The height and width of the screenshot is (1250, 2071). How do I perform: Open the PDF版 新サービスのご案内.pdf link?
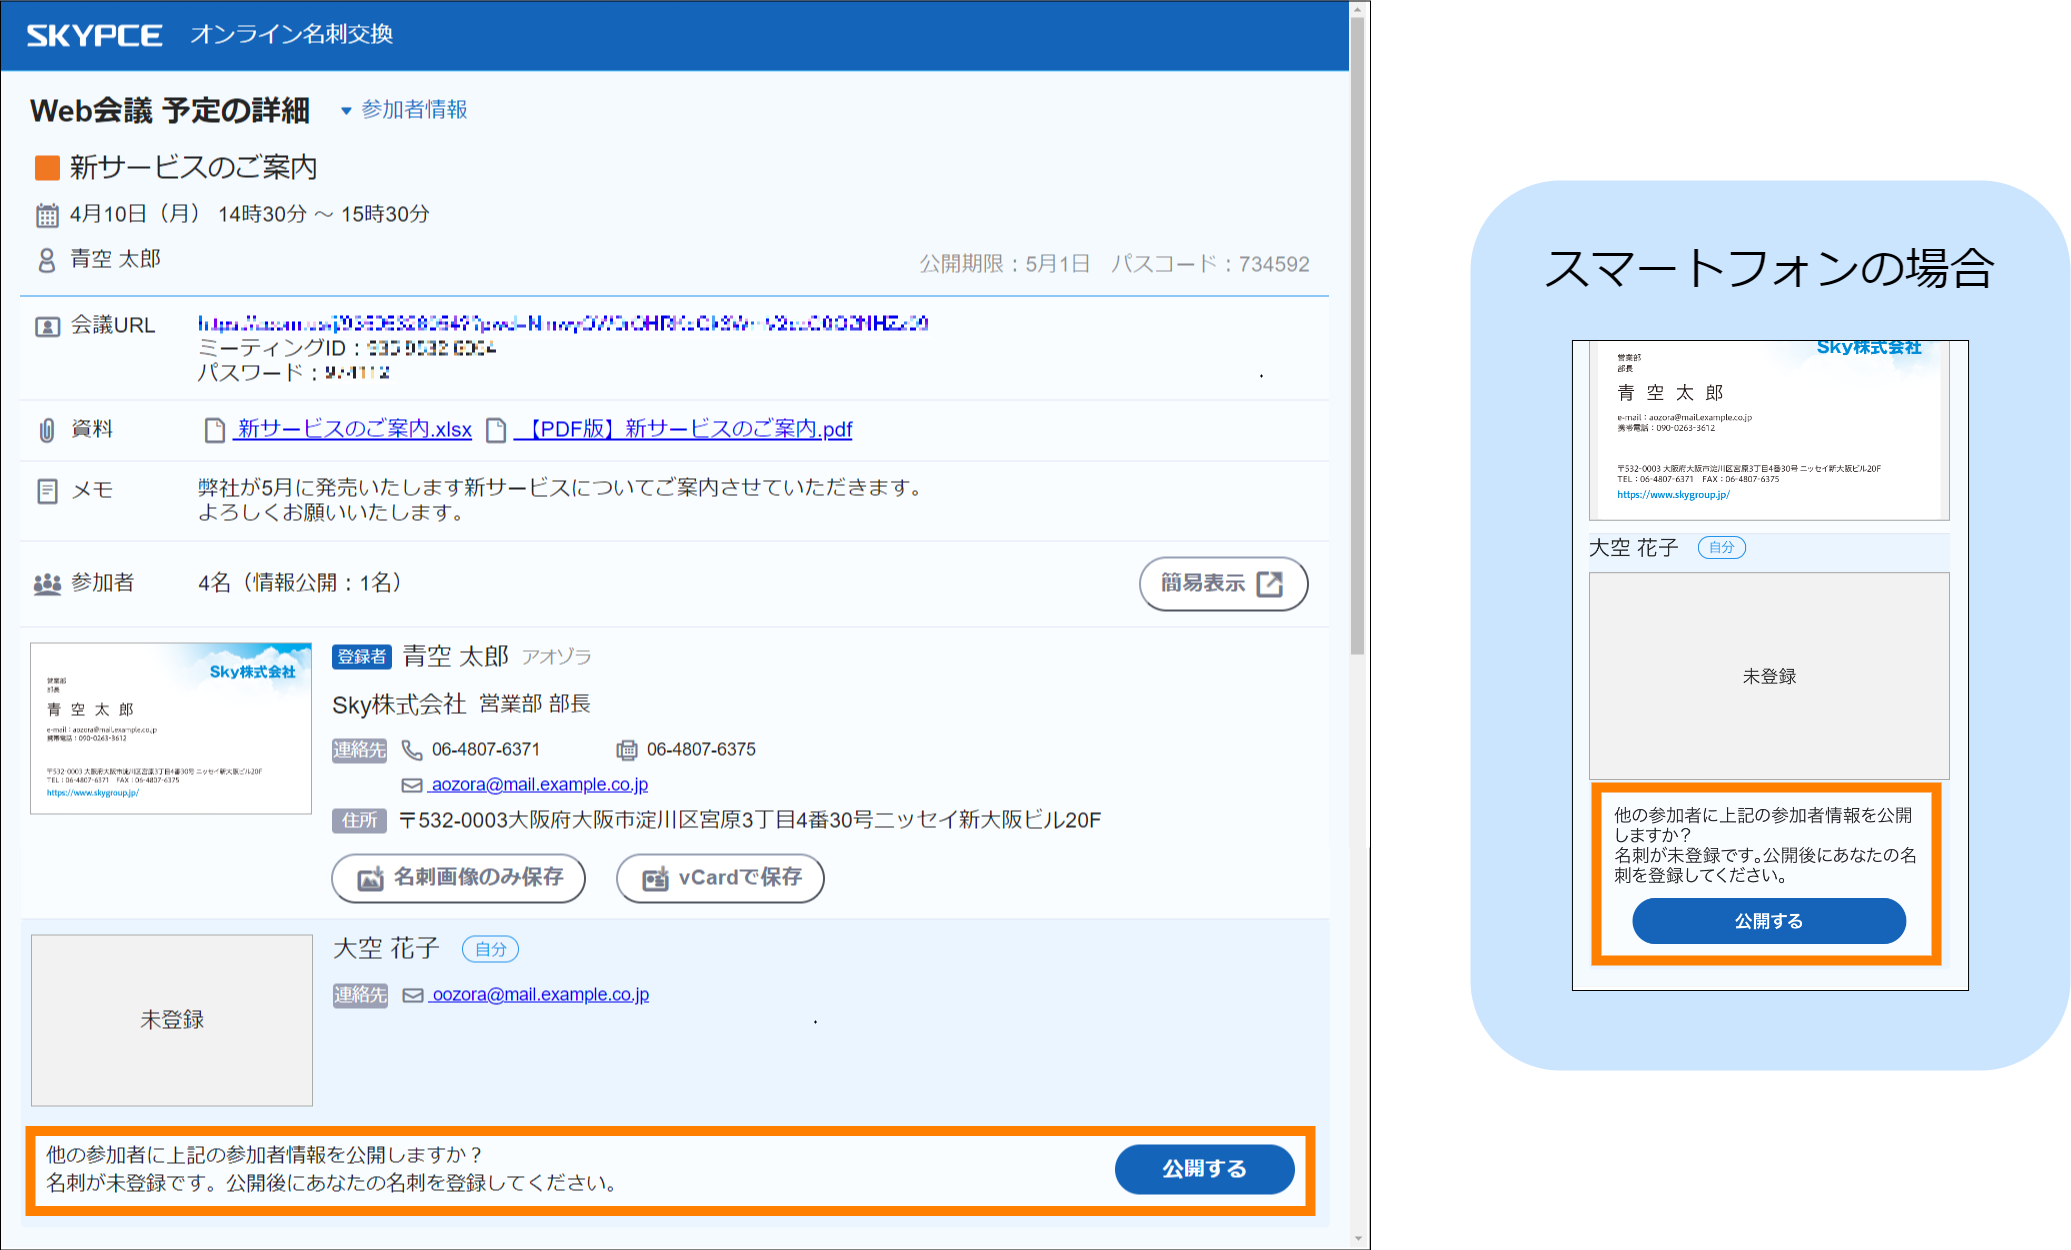683,429
